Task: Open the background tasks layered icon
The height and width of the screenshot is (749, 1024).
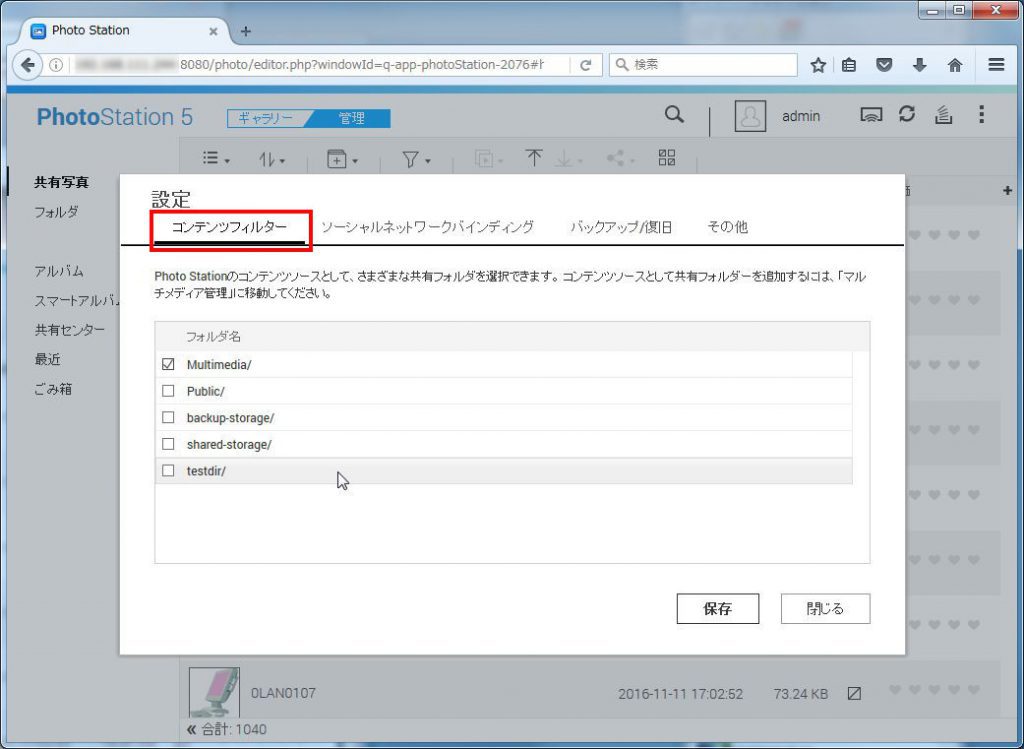Action: click(x=943, y=115)
